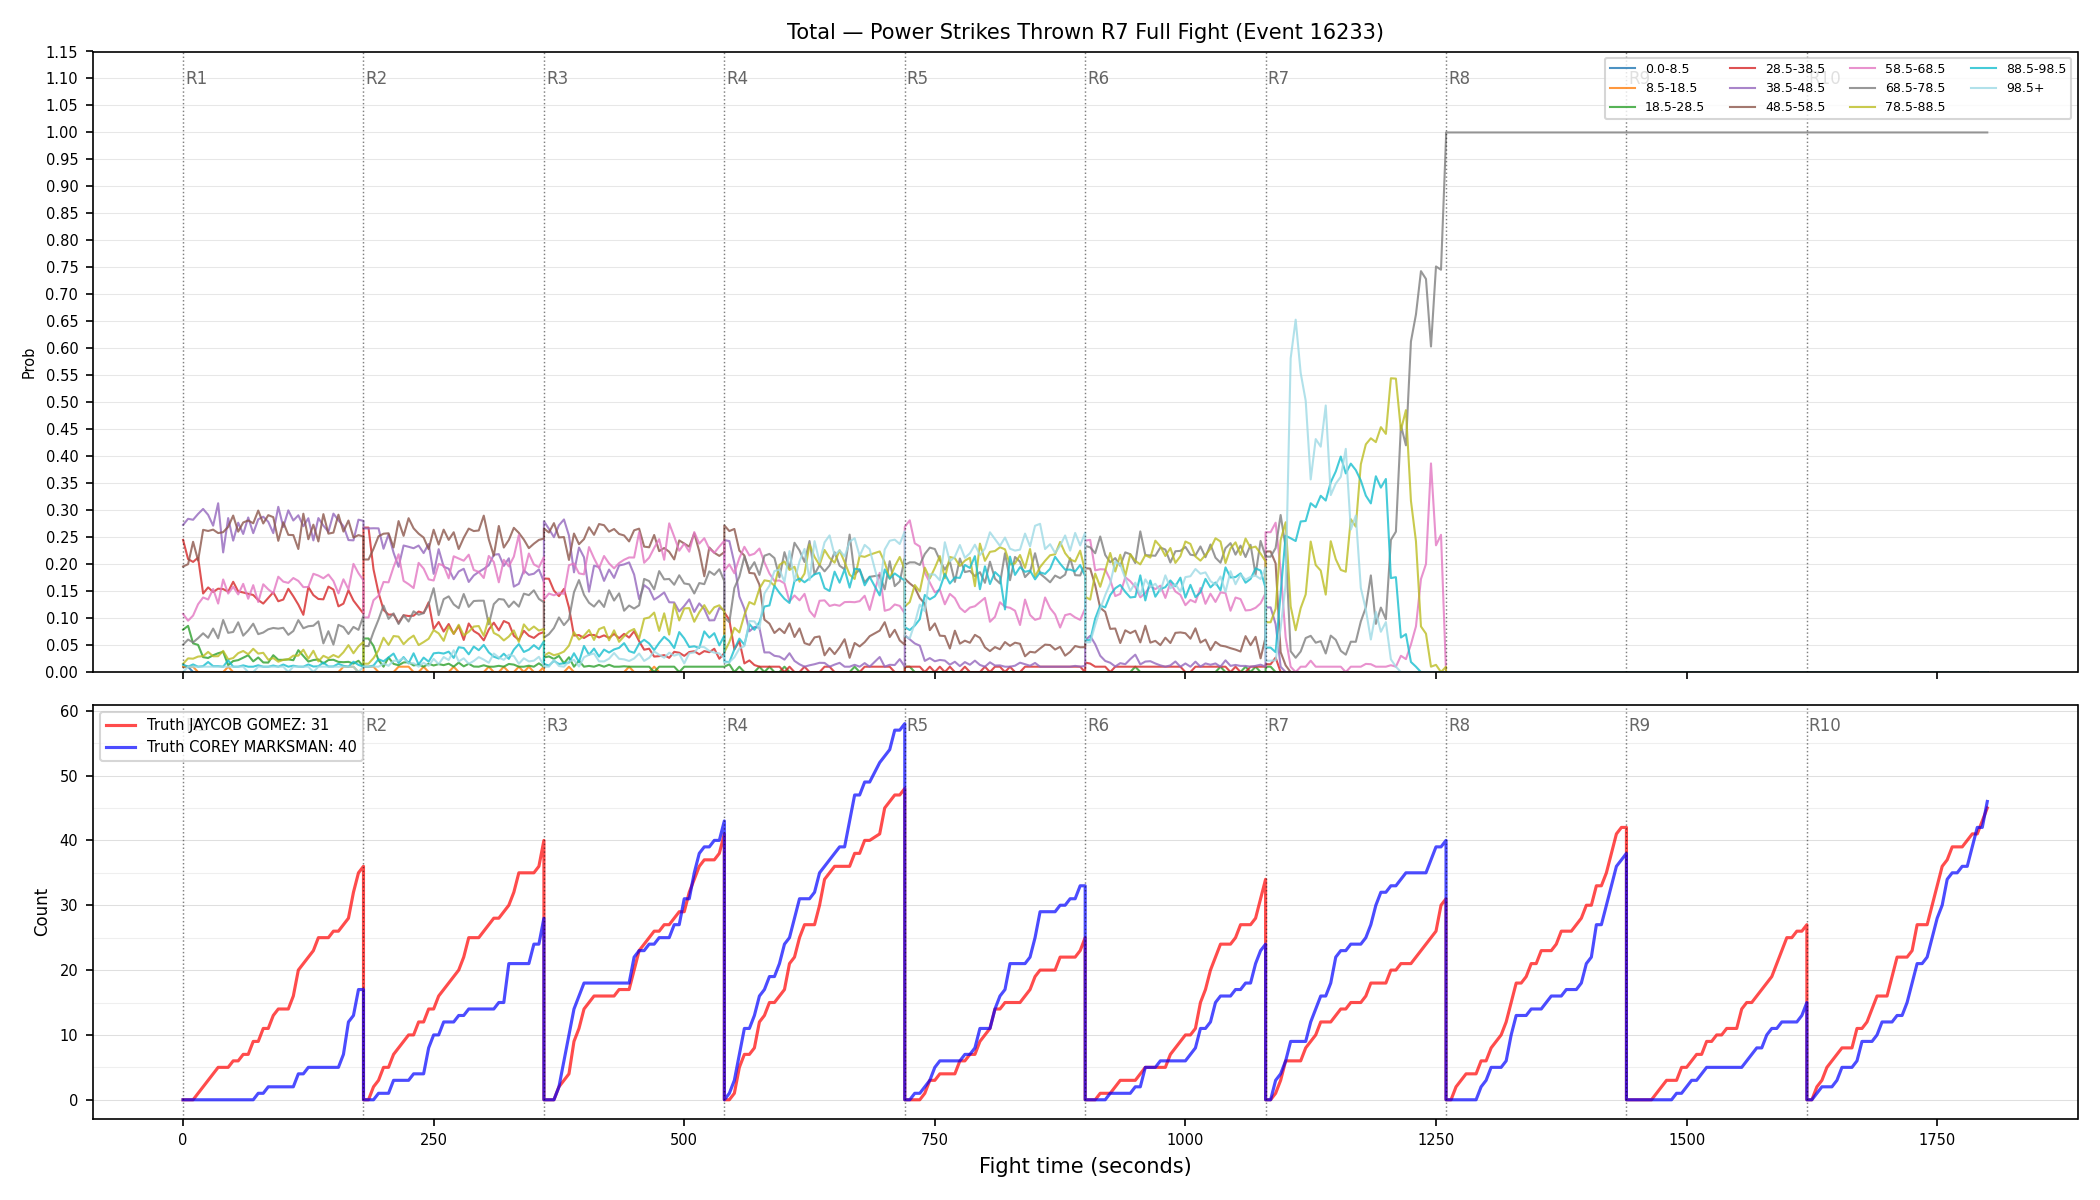Click the '0.50' tick on the Prob axis
Image resolution: width=2100 pixels, height=1200 pixels.
point(62,402)
